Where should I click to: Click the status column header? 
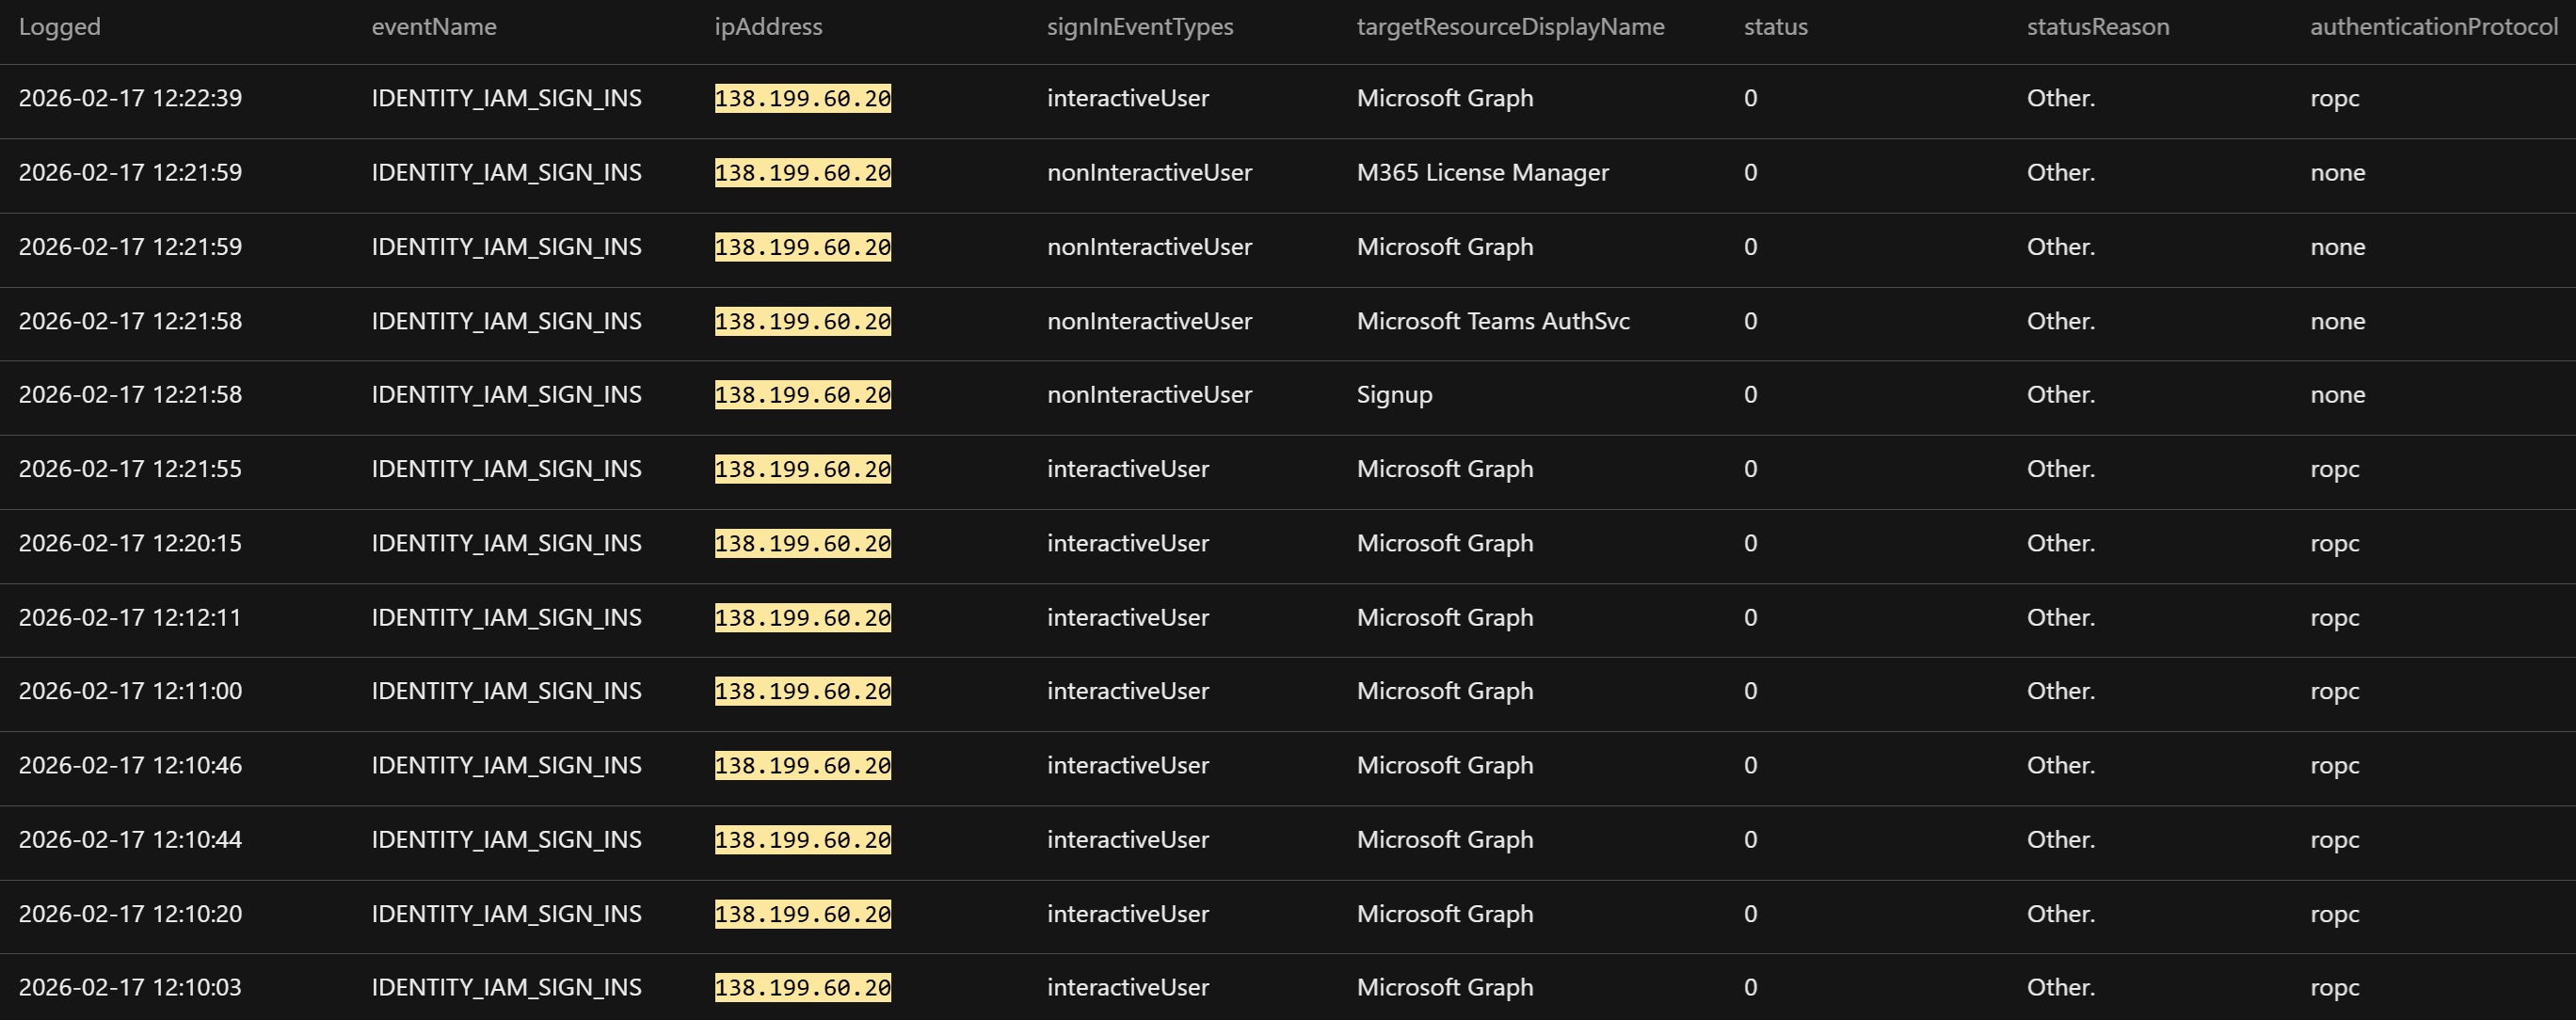1775,27
